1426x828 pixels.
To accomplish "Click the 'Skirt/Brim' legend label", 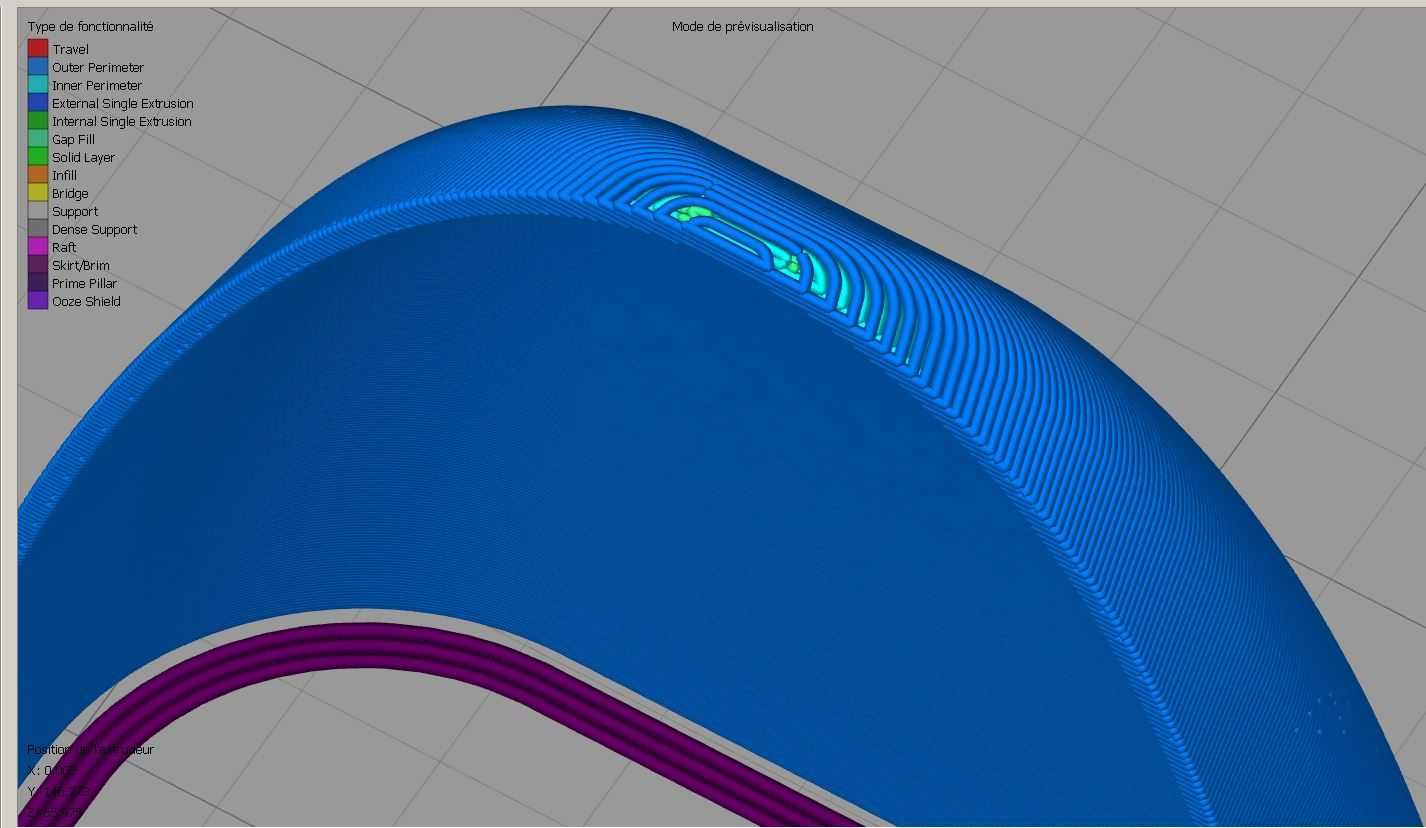I will click(x=81, y=265).
